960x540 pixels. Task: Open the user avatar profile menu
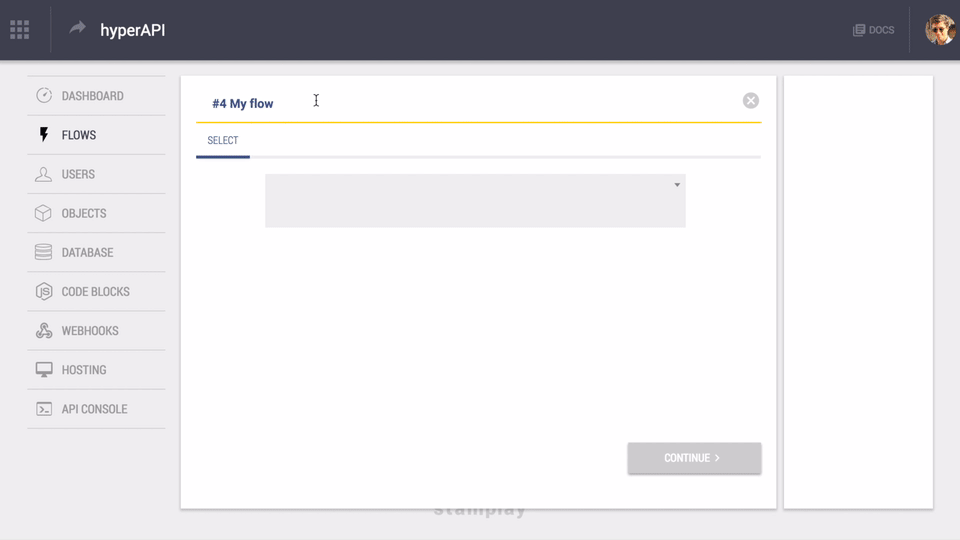tap(940, 30)
